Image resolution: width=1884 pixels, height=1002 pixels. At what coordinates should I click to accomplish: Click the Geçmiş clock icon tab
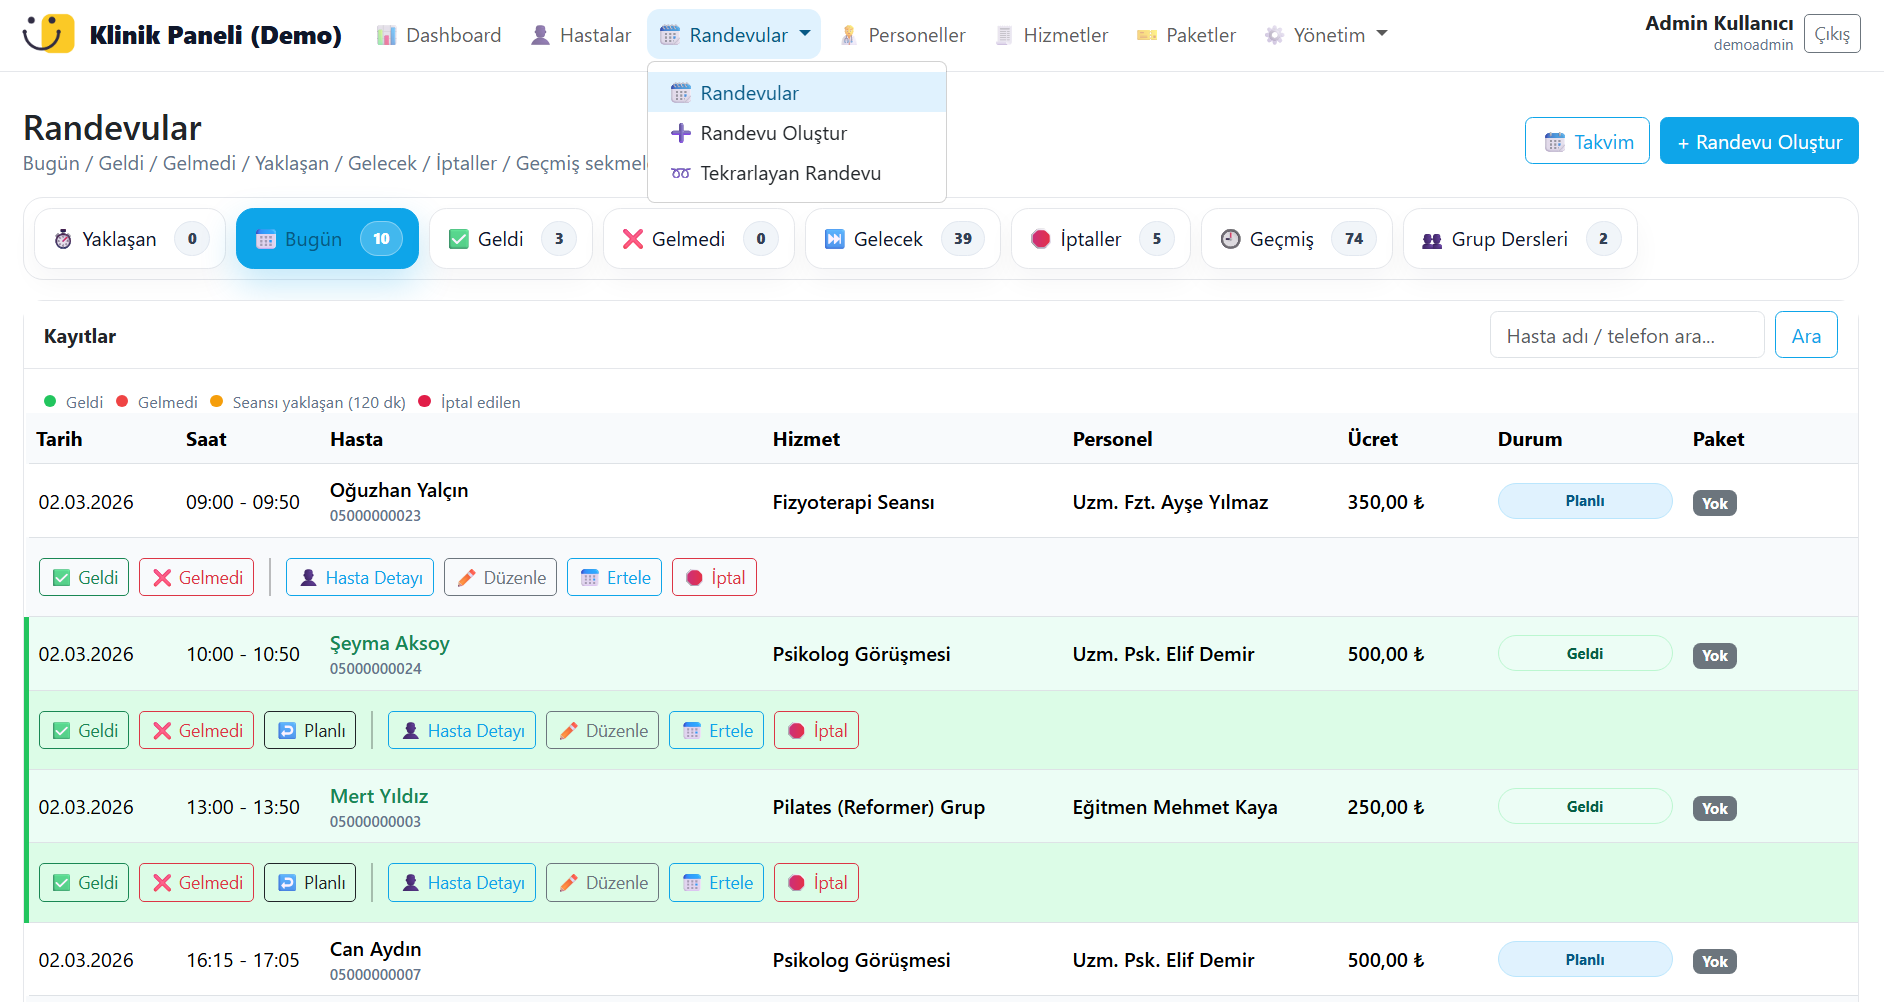point(1296,239)
